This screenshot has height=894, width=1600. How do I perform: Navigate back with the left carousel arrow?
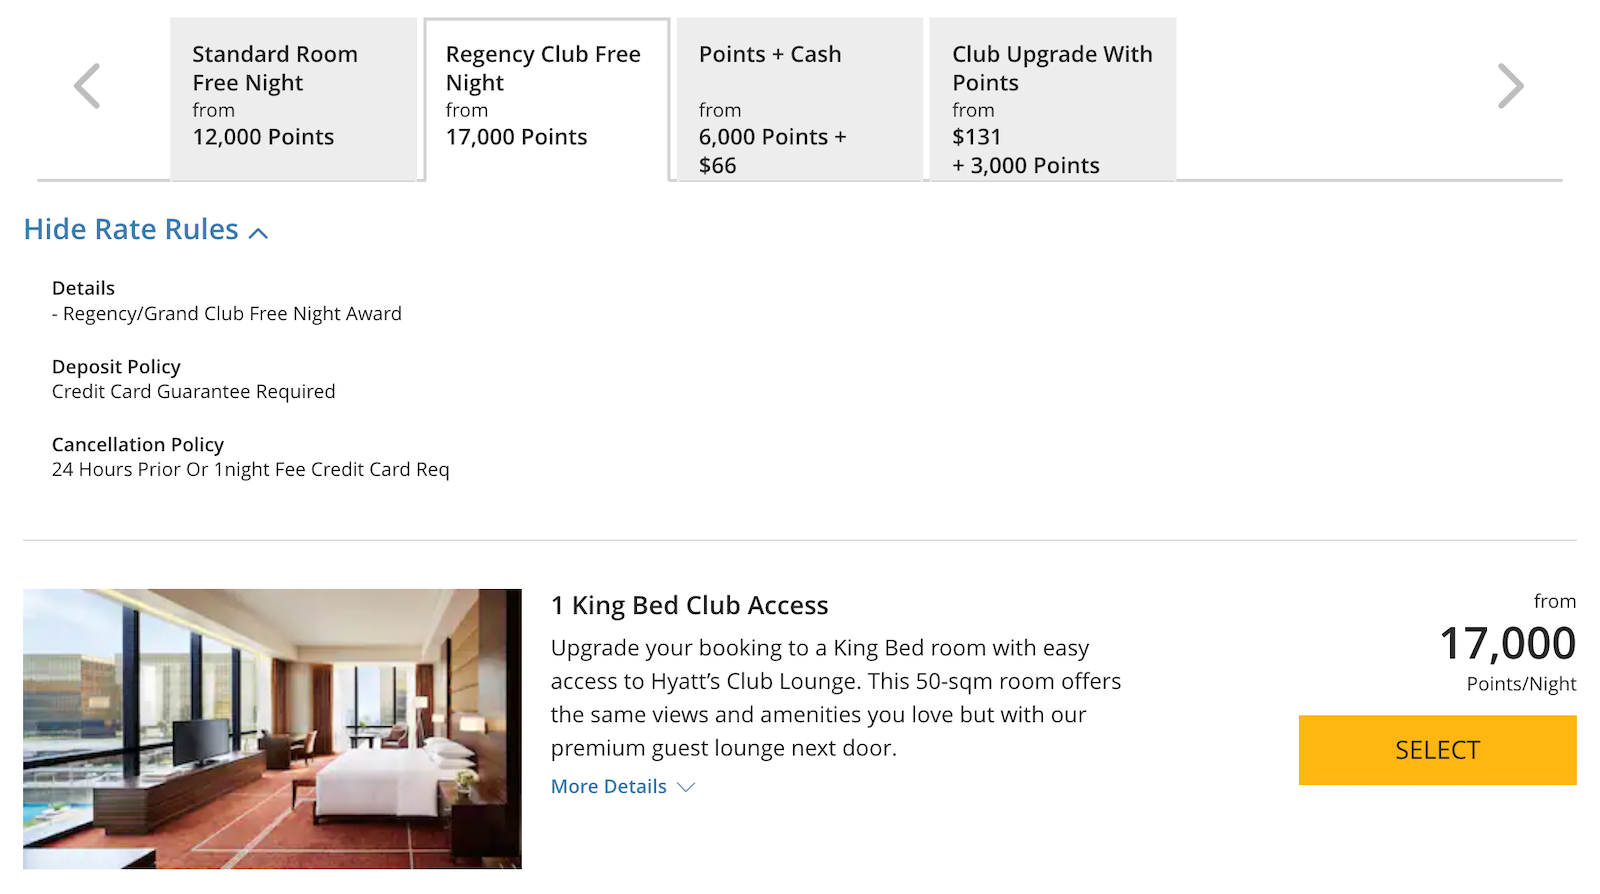pyautogui.click(x=88, y=85)
